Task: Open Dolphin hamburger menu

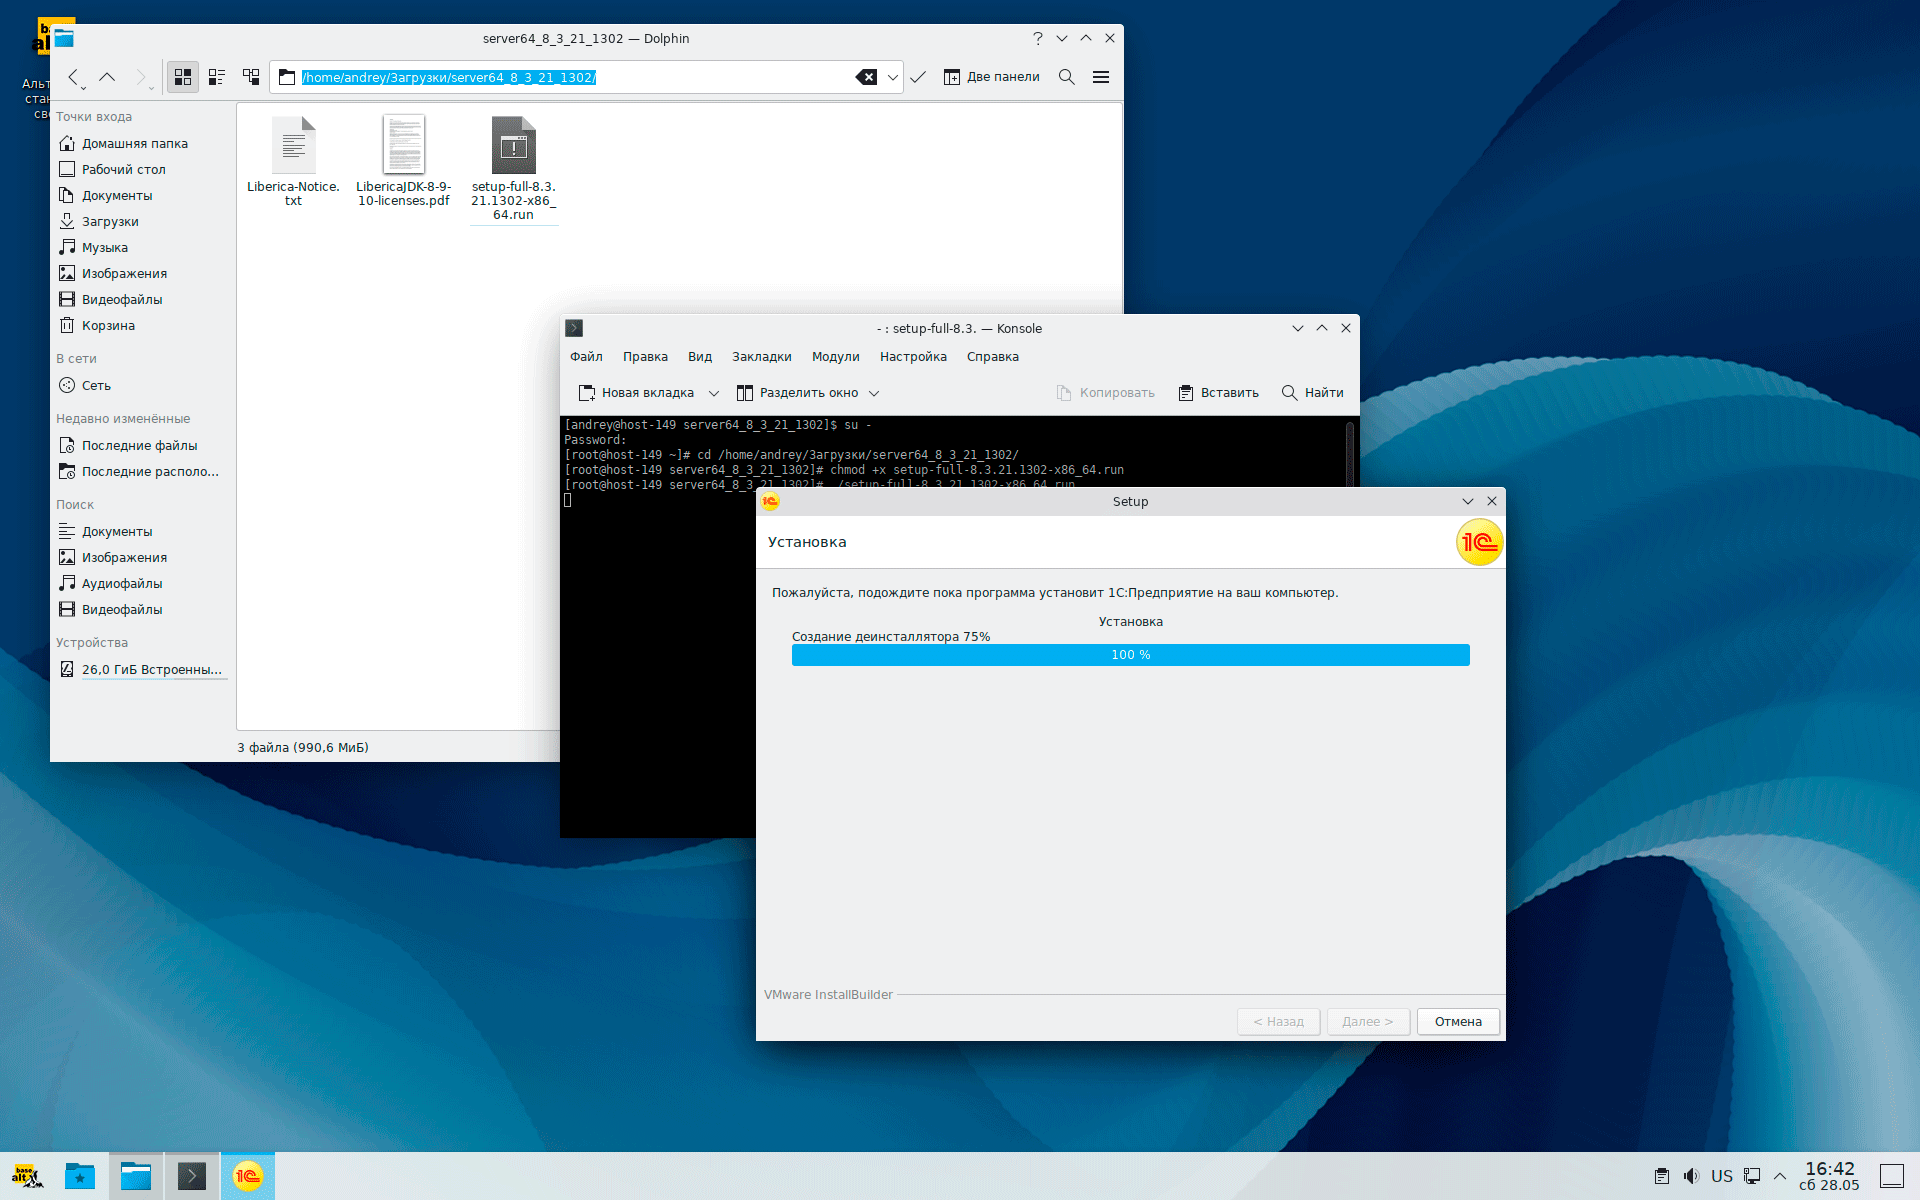Action: (1101, 77)
